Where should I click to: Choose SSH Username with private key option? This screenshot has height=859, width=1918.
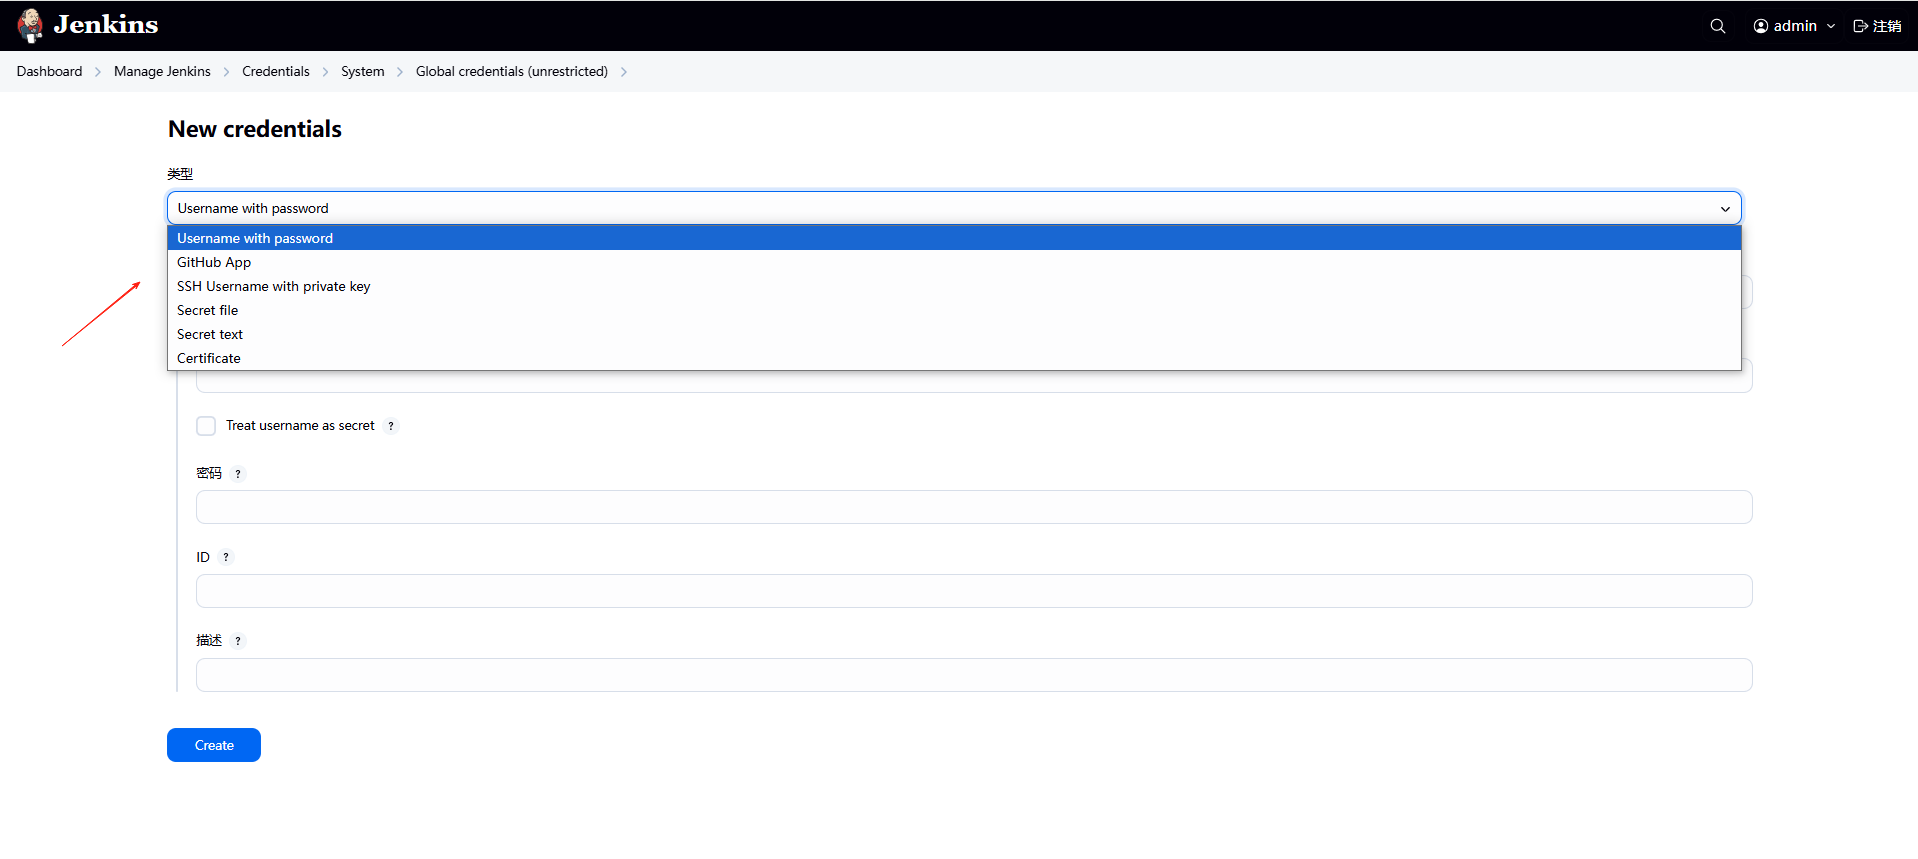(273, 286)
